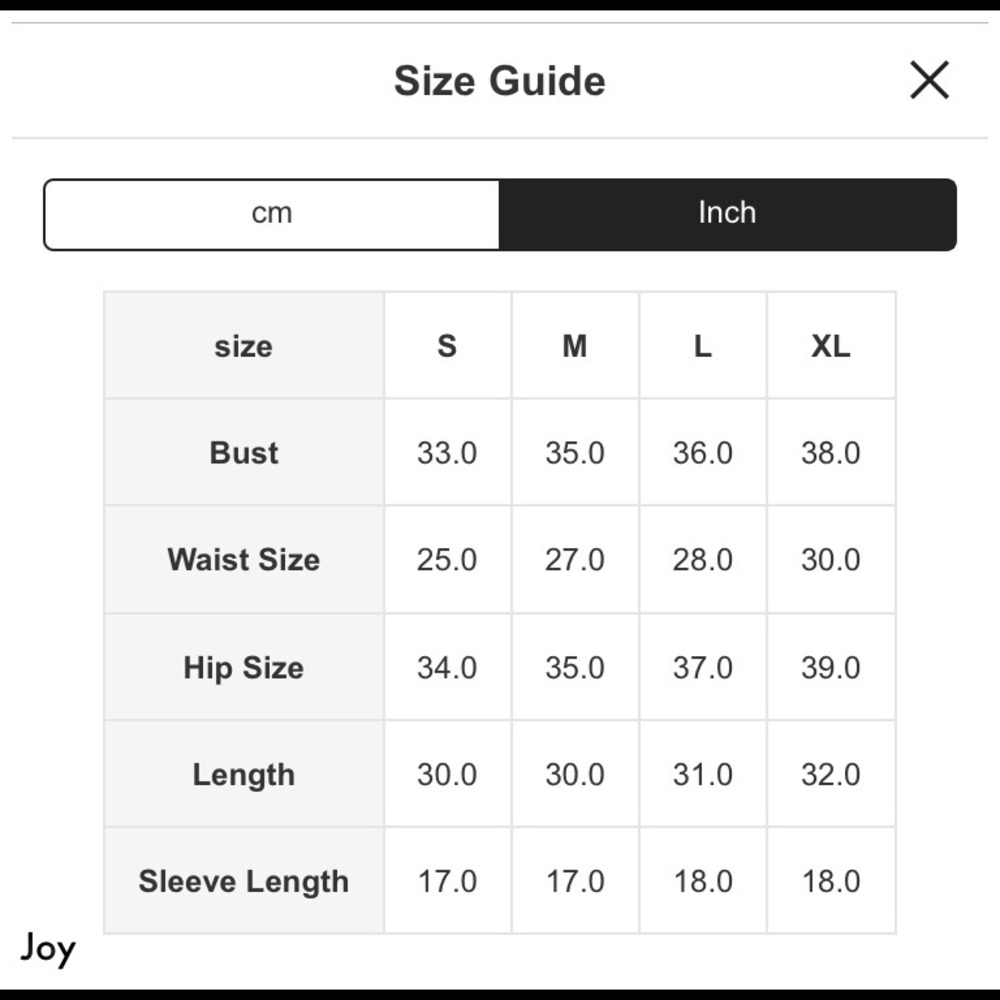Image resolution: width=1000 pixels, height=1000 pixels.
Task: Click the Bust row label
Action: (x=244, y=453)
